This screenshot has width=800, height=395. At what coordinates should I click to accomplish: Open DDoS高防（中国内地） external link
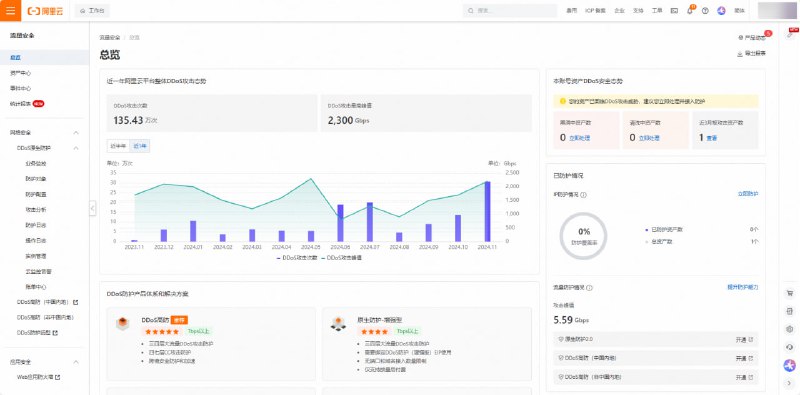coord(47,302)
